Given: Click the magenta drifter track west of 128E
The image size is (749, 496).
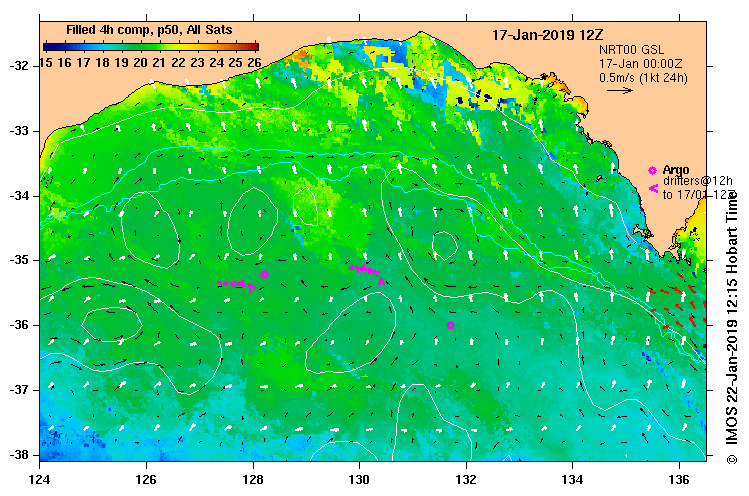Looking at the screenshot, I should 236,284.
